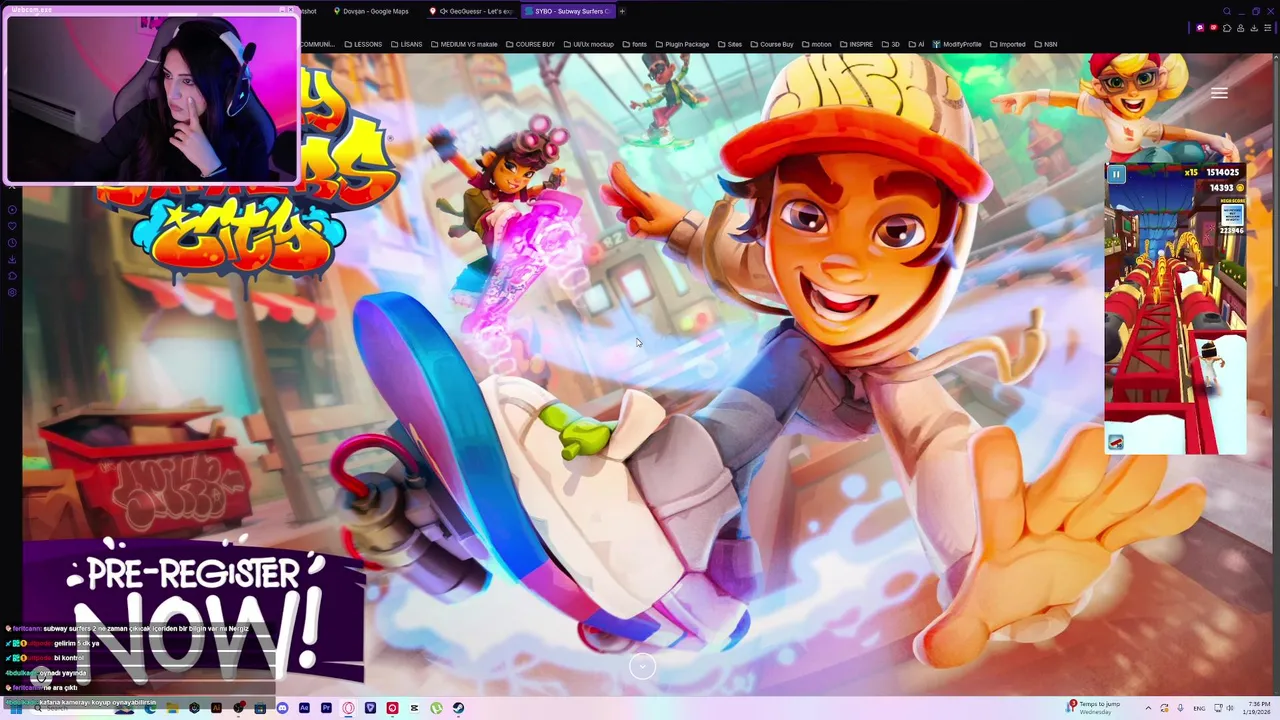Click the red circular taskbar app icon
The width and height of the screenshot is (1280, 720).
[x=392, y=708]
